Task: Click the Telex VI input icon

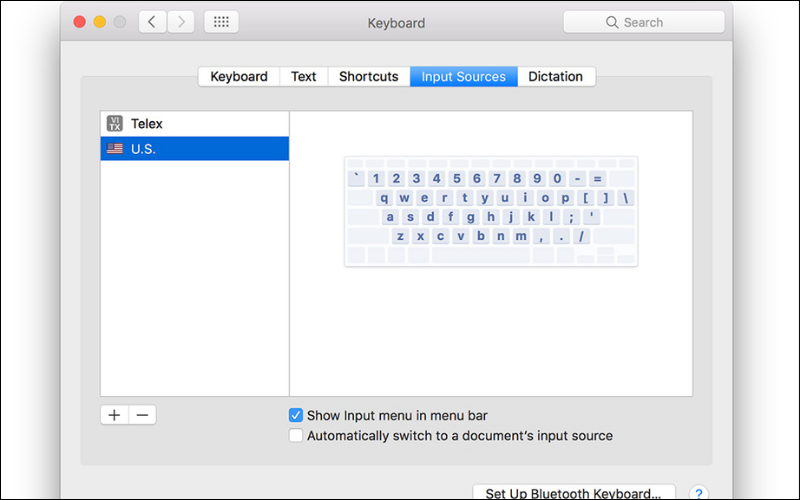Action: click(x=115, y=124)
